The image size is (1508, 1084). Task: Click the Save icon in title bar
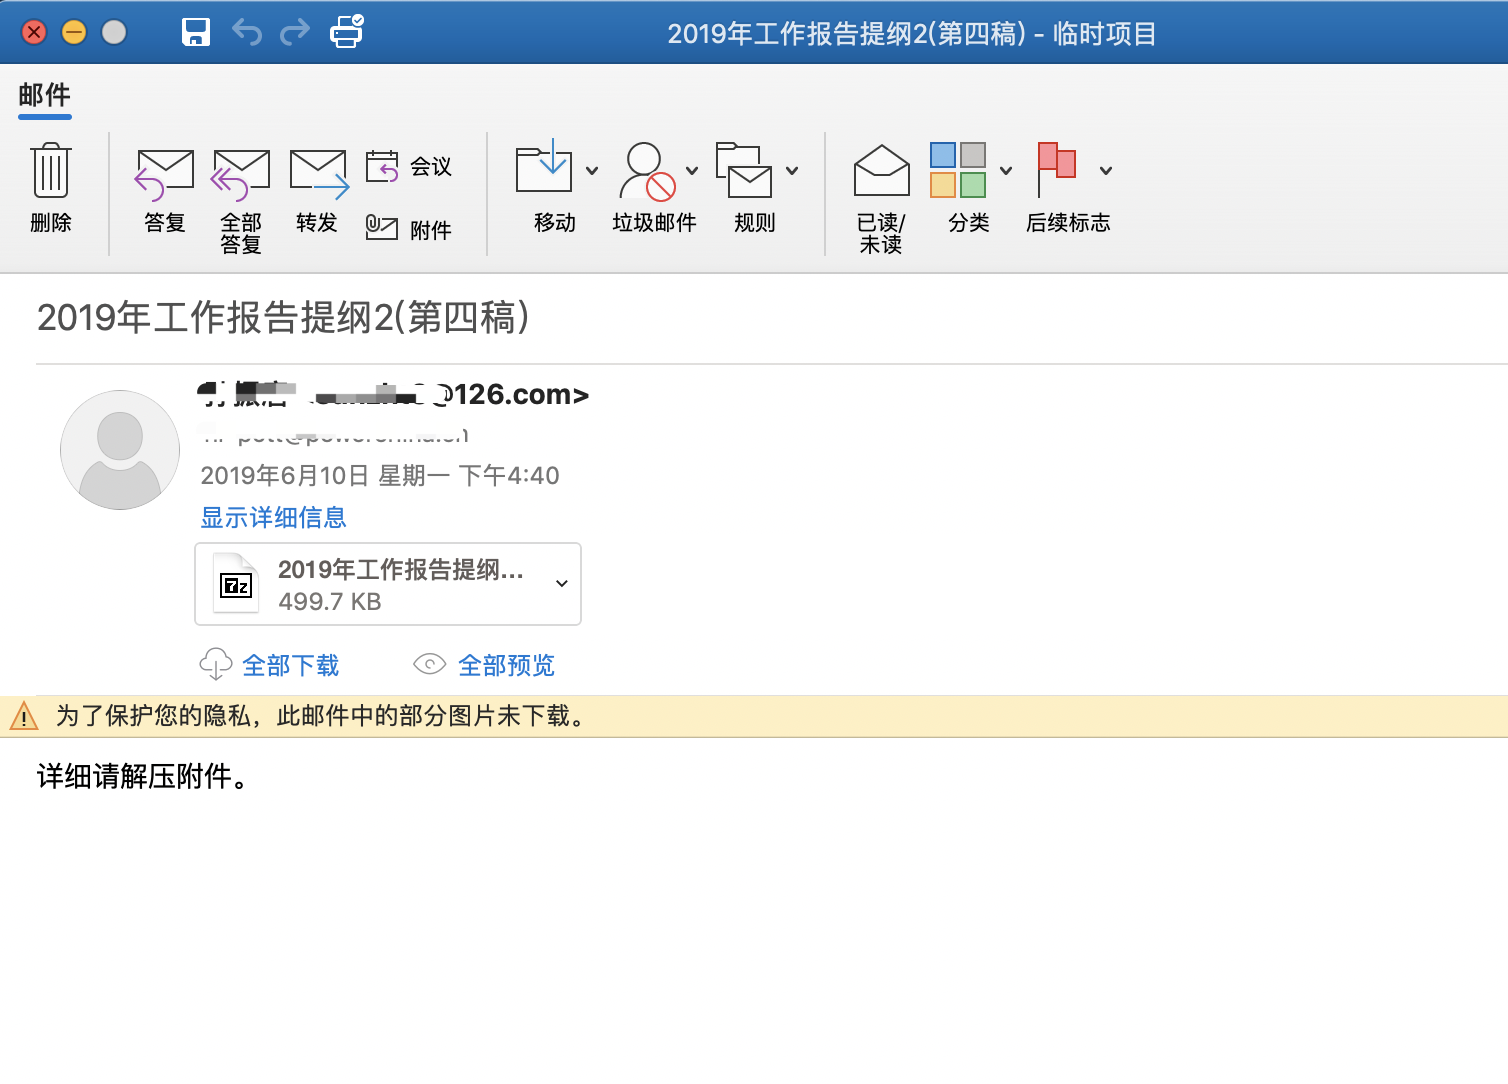click(196, 33)
